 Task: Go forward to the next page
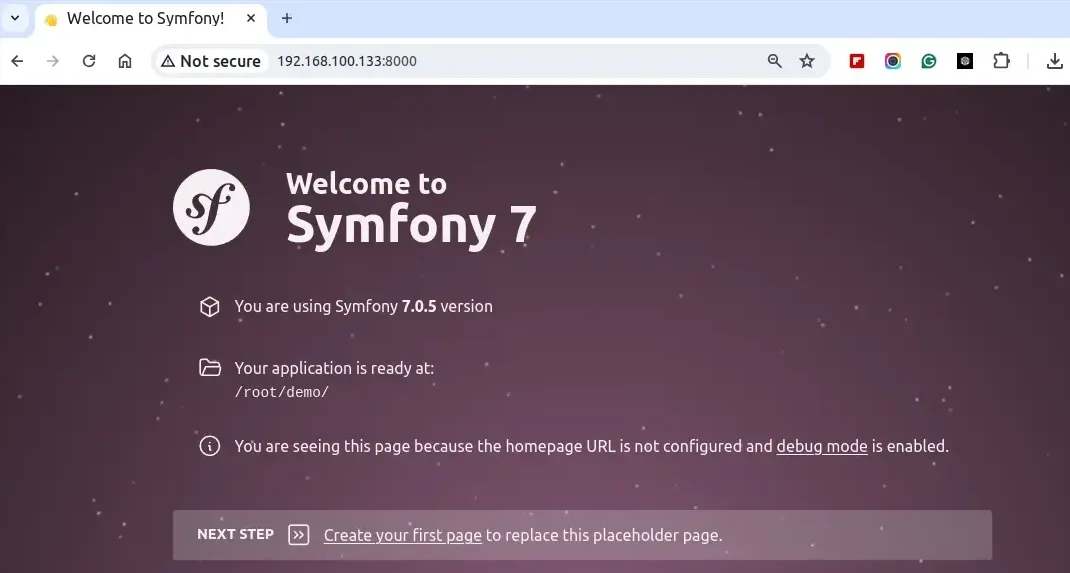[53, 61]
